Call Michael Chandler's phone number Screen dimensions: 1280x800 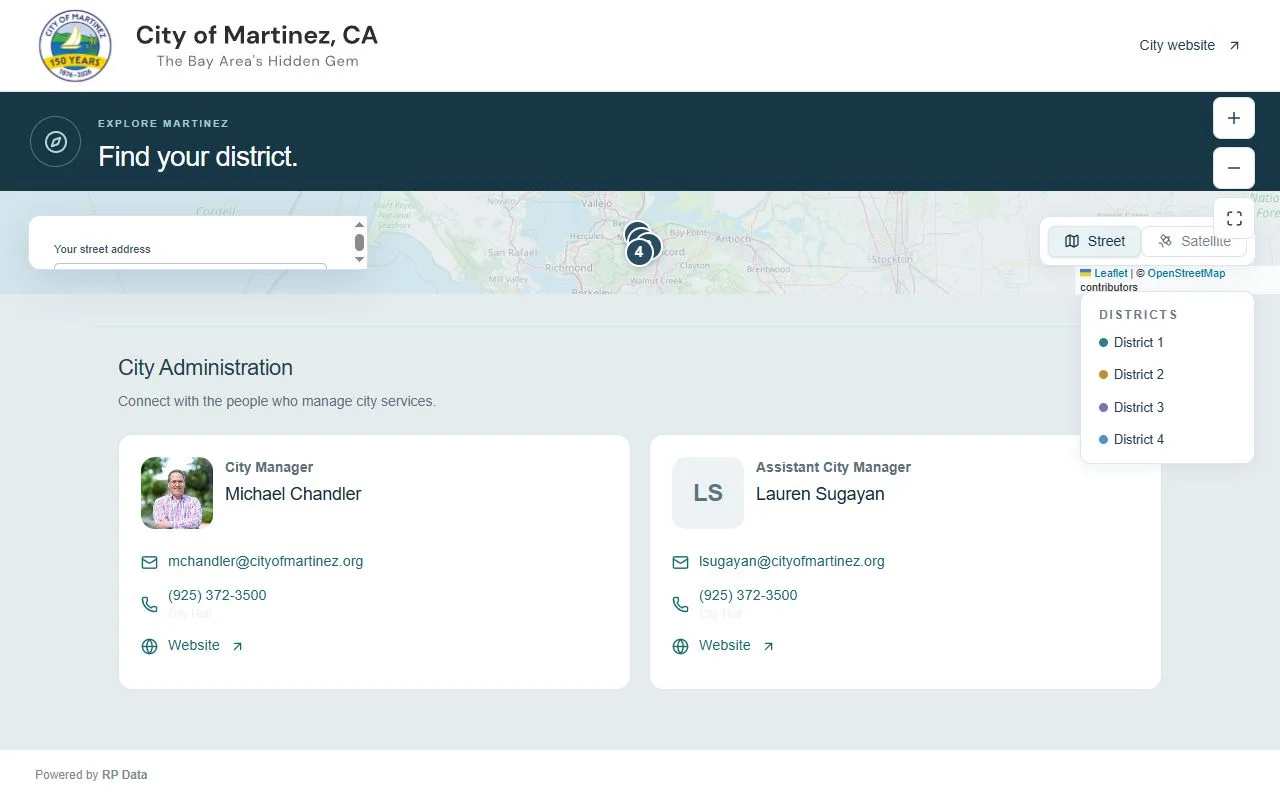tap(217, 595)
